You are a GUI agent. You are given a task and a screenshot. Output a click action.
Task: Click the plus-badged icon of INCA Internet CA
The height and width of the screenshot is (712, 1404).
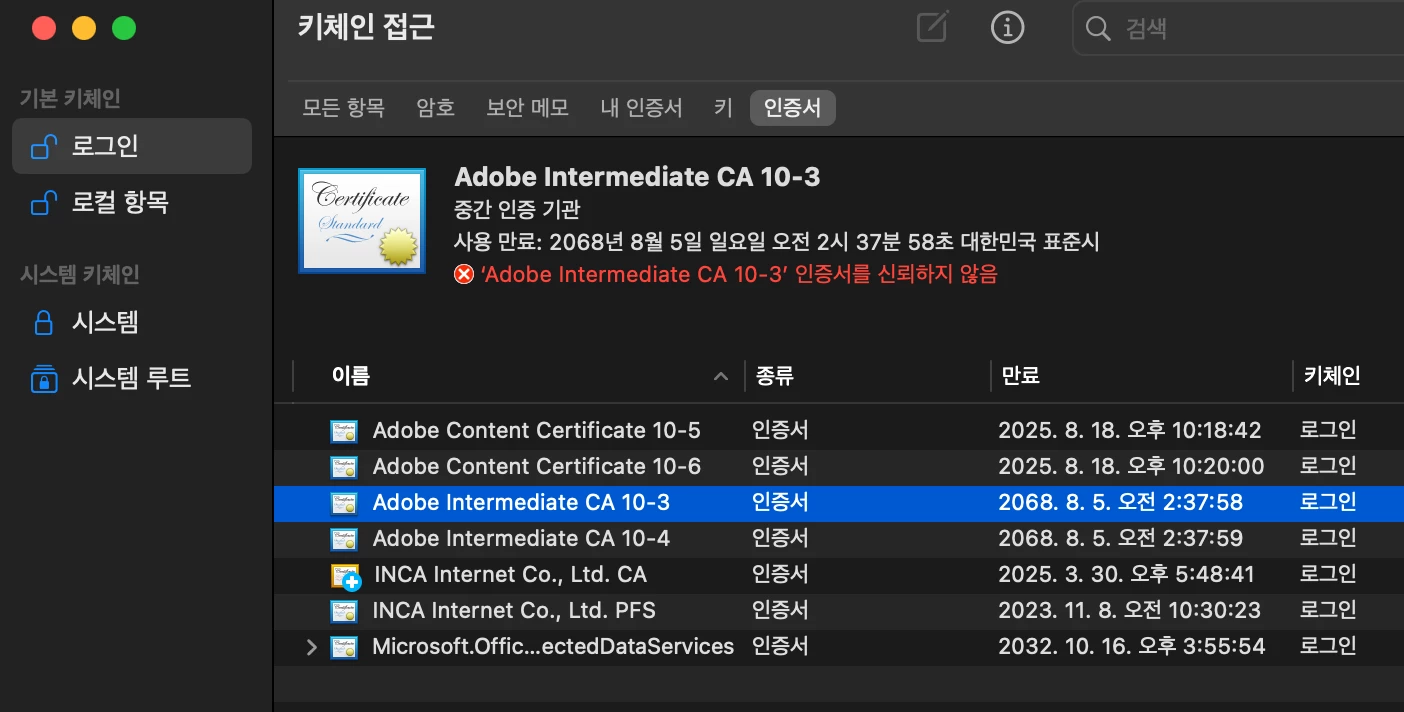(x=345, y=576)
